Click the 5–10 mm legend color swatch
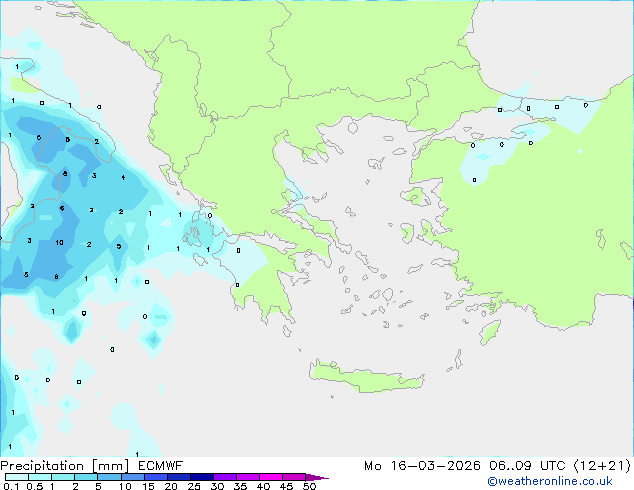The height and width of the screenshot is (490, 634). tap(109, 477)
